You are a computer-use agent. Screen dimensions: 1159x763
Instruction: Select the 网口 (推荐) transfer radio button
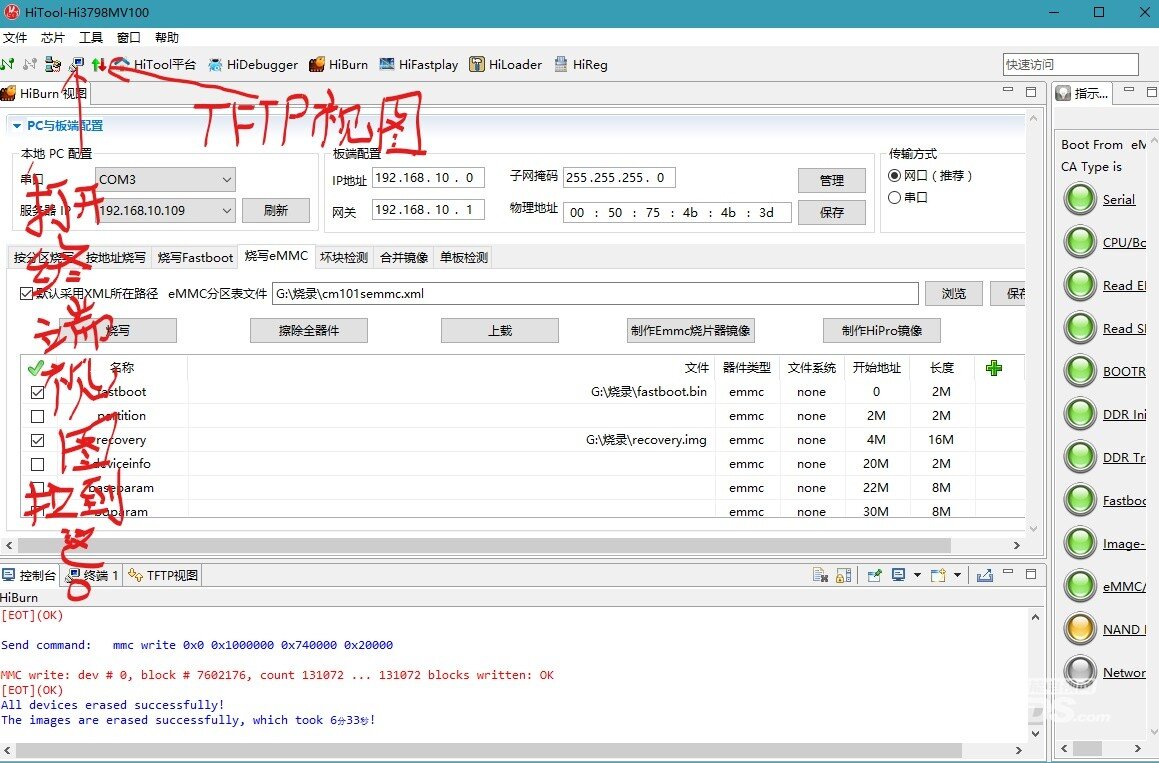[894, 175]
